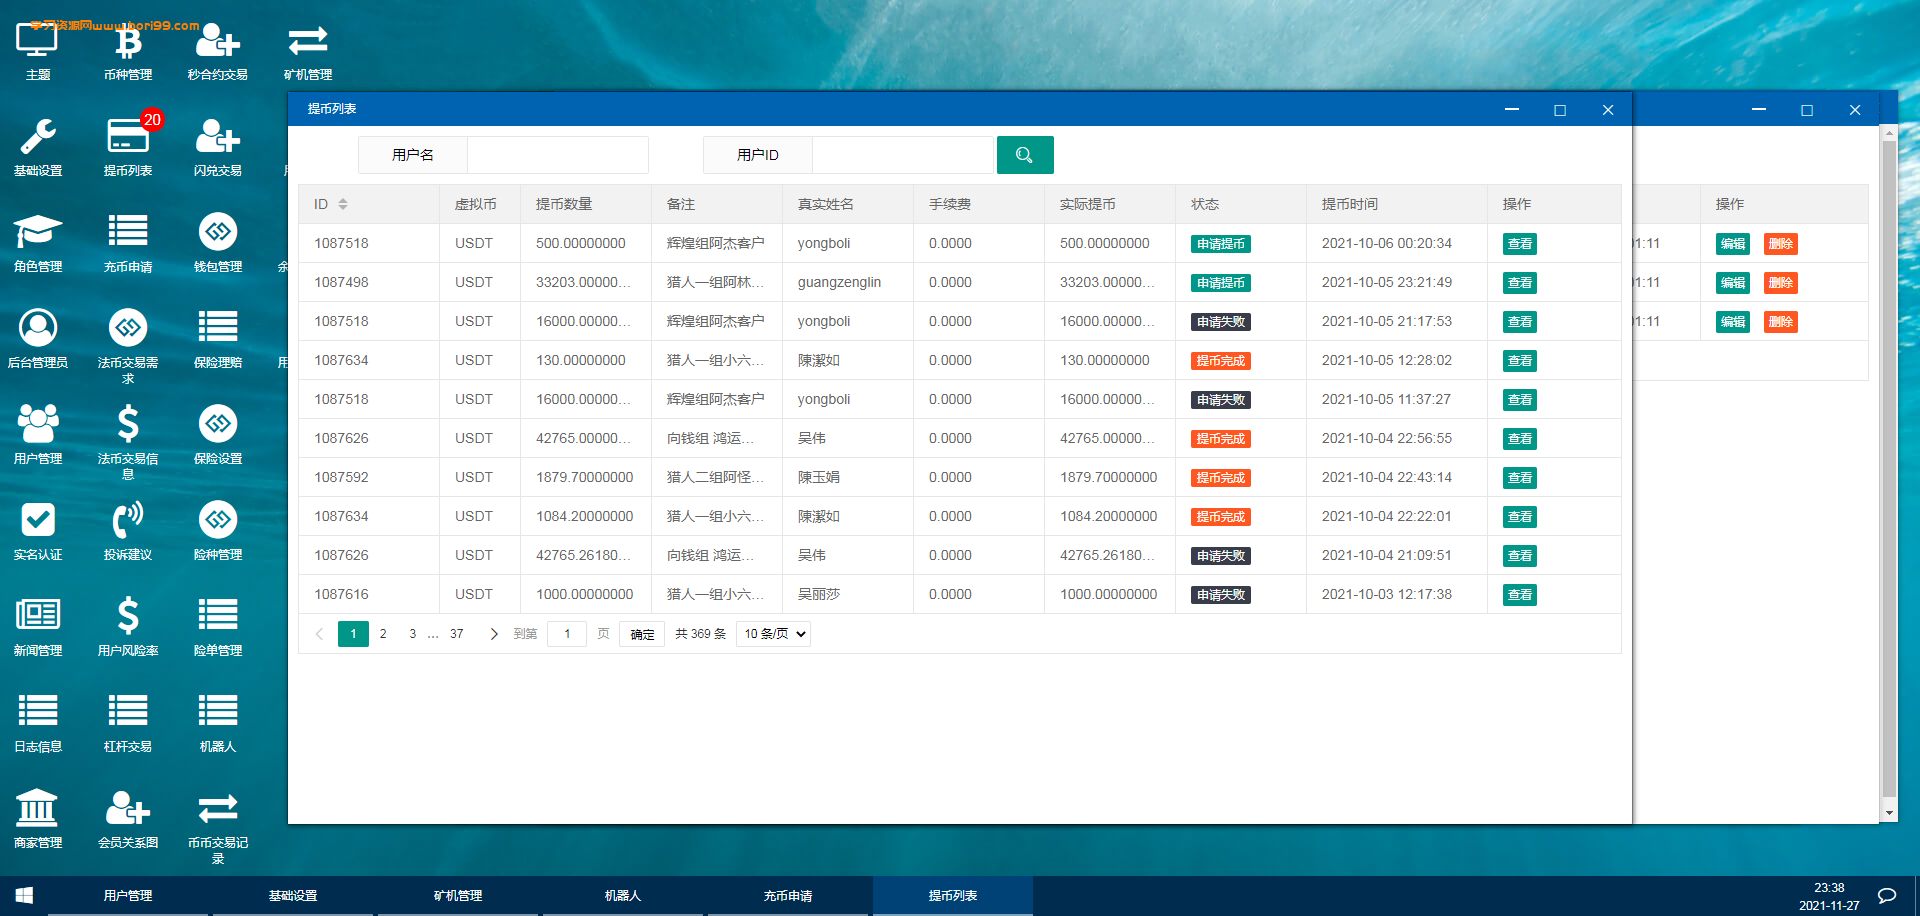Open 保险设置 icon

point(218,434)
